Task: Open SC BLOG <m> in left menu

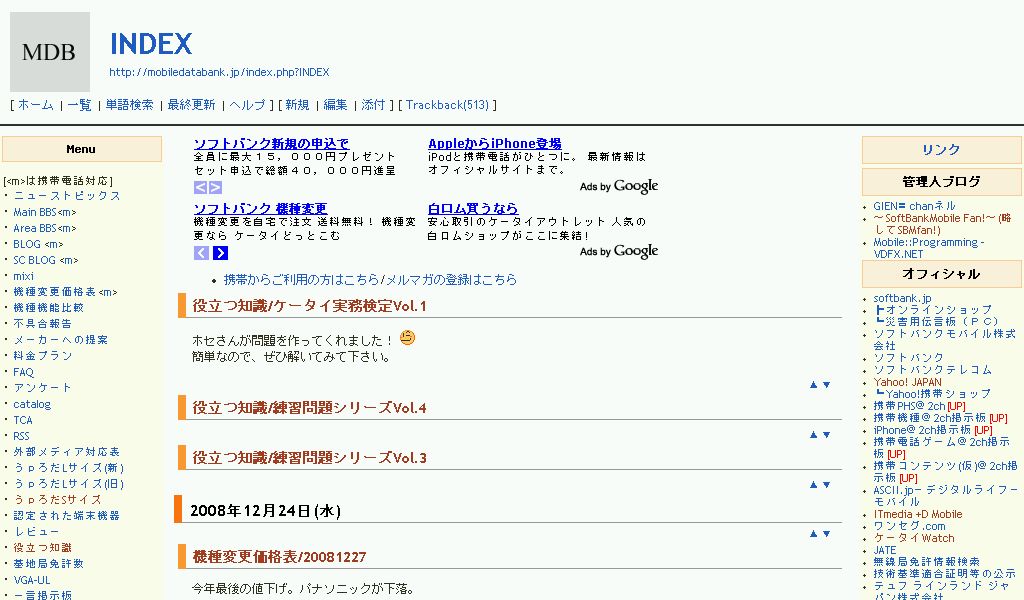Action: pos(46,260)
